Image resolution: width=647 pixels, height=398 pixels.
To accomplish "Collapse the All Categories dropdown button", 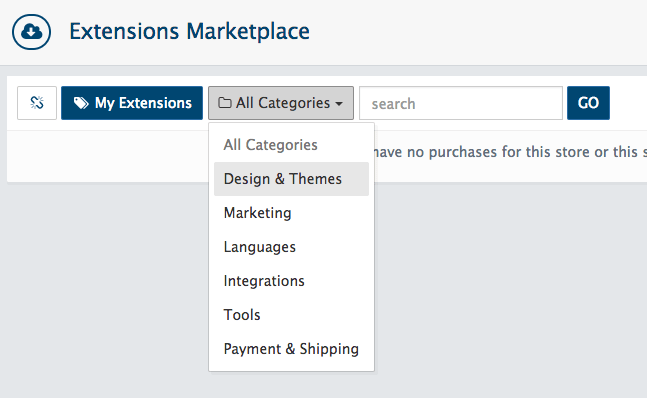I will coord(281,103).
